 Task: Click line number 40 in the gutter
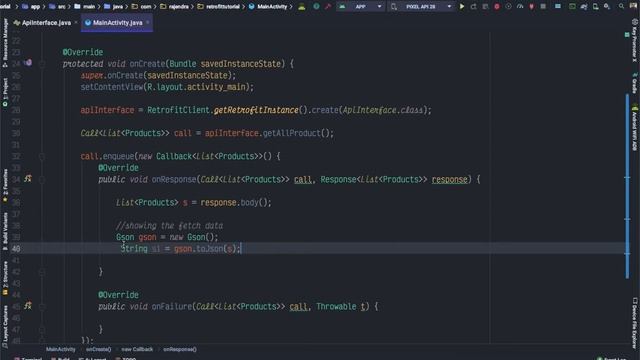pyautogui.click(x=16, y=249)
